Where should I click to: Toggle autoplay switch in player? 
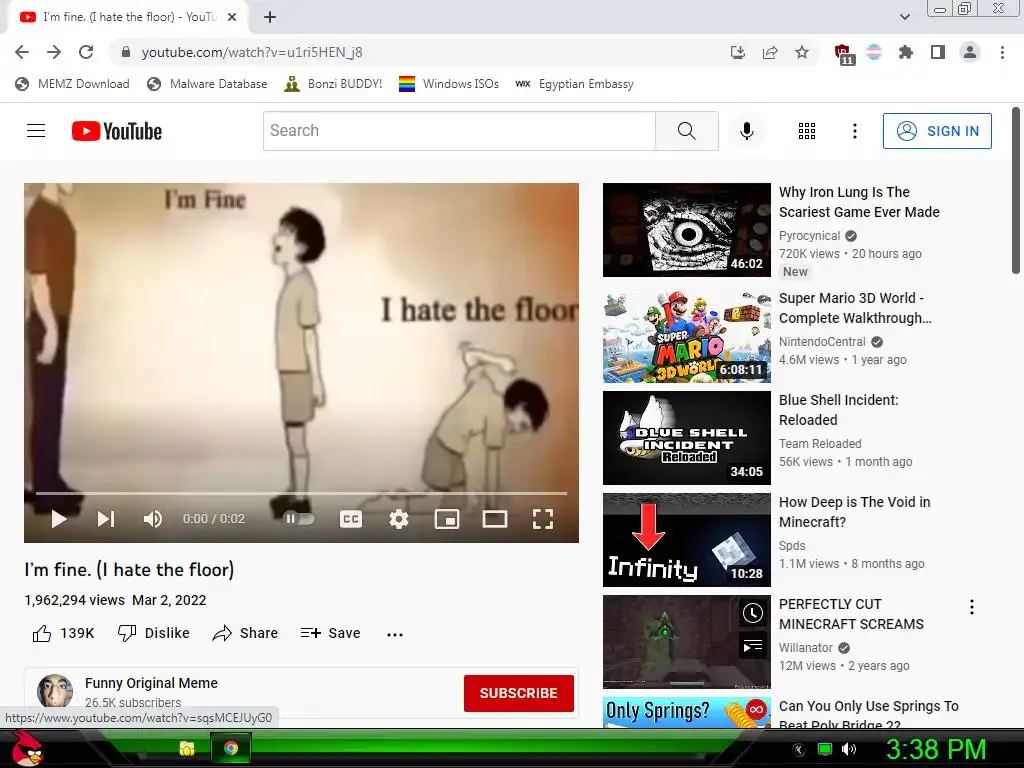tap(298, 519)
